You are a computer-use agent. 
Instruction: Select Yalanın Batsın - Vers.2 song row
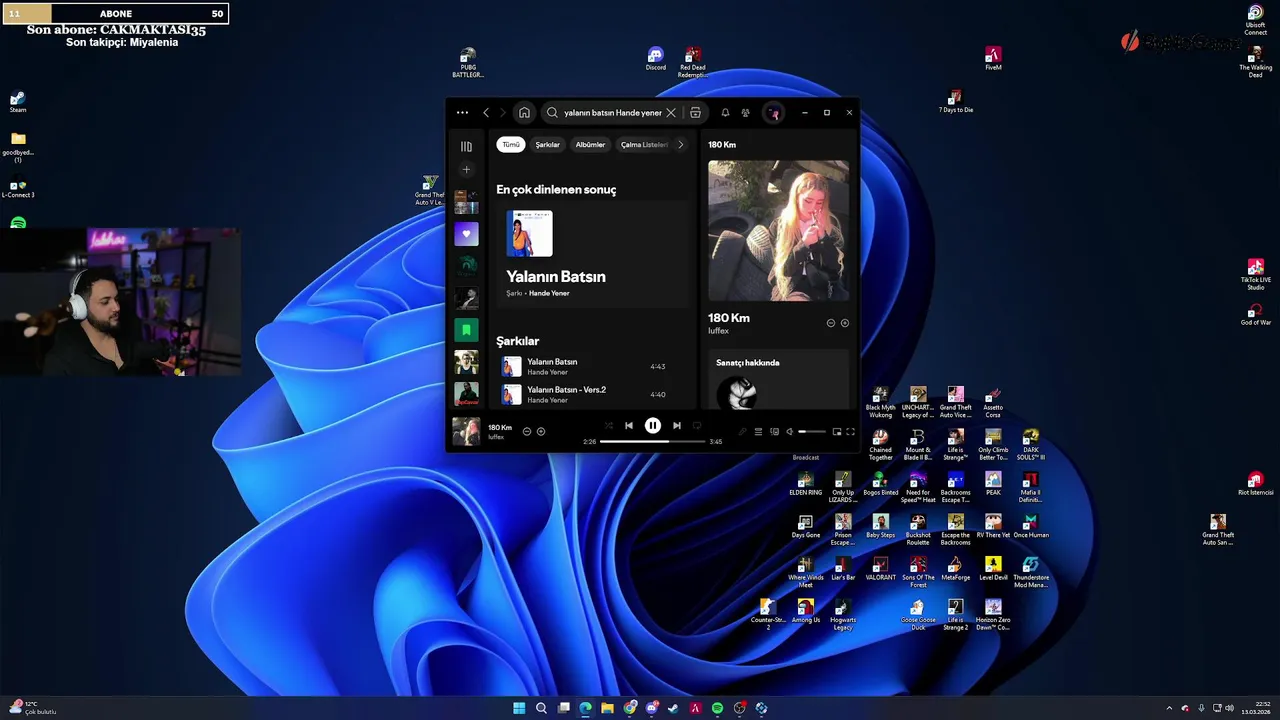pyautogui.click(x=593, y=394)
